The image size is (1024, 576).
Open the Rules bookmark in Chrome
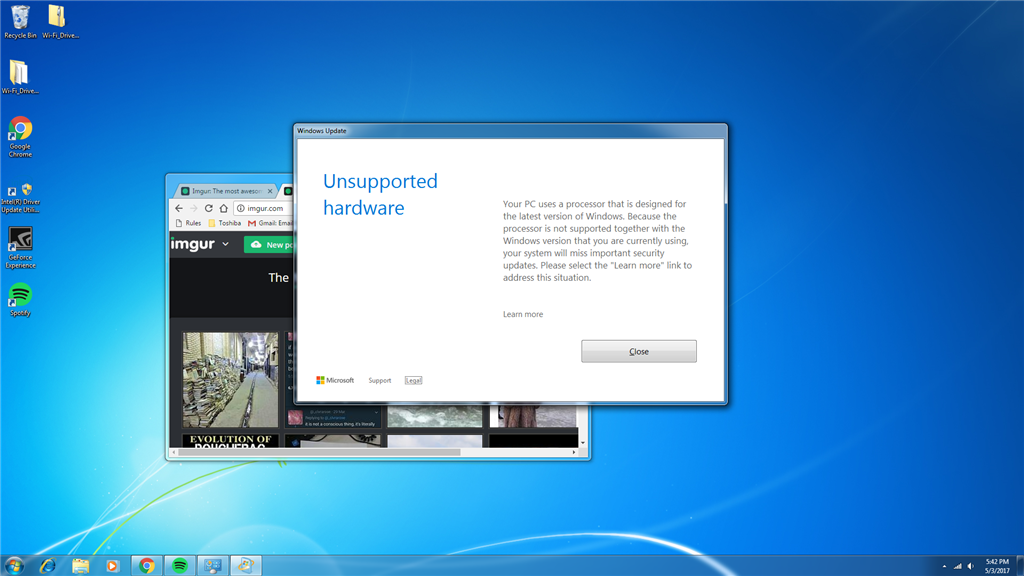coord(188,223)
